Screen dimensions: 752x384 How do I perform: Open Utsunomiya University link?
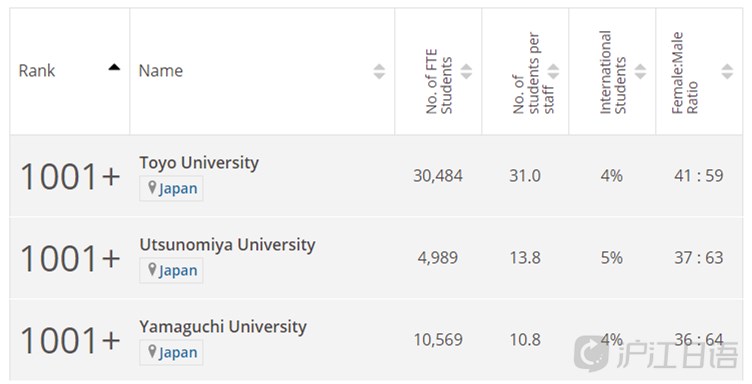227,245
